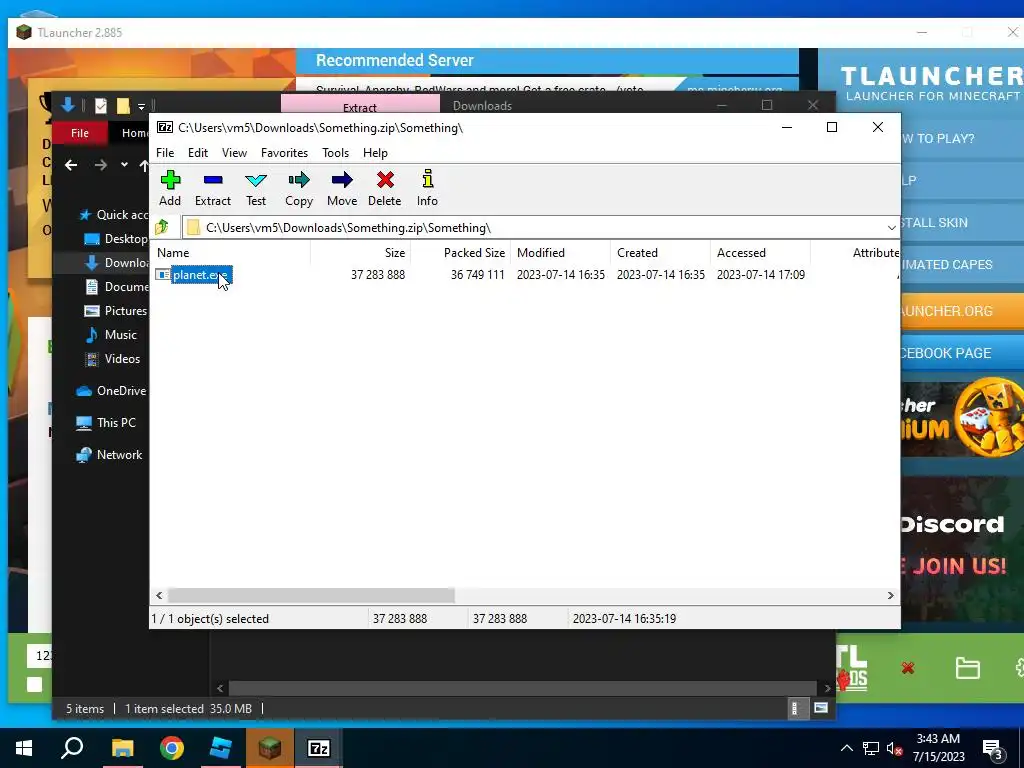This screenshot has width=1024, height=768.
Task: Sort by Accessed column header
Action: [760, 253]
